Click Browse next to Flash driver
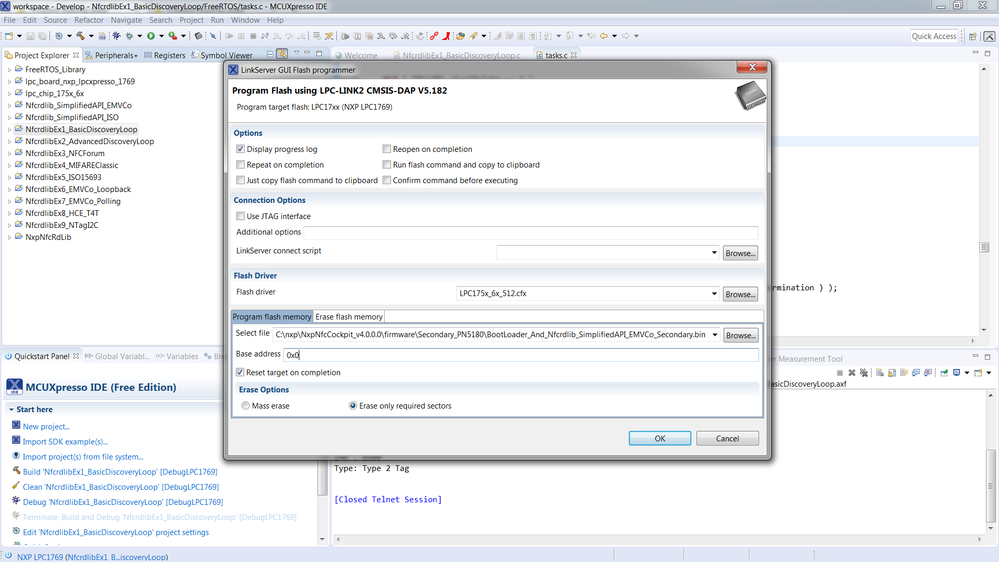Screen dimensions: 999x562 tap(740, 294)
